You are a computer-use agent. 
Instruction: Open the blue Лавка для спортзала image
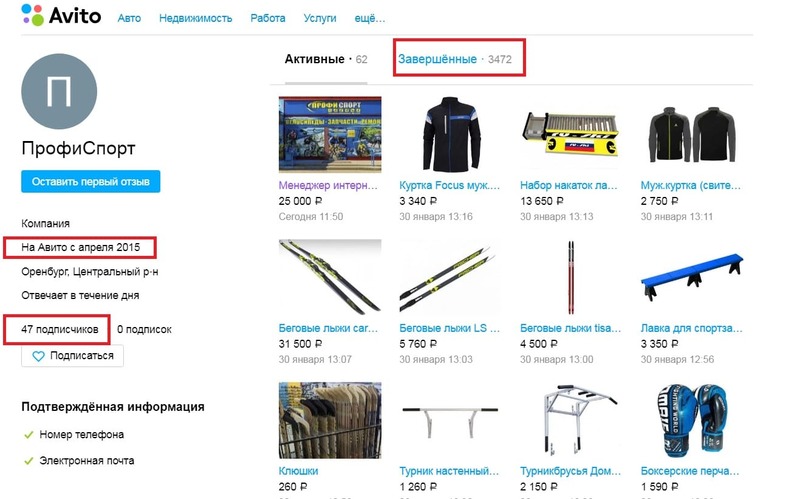(x=692, y=277)
